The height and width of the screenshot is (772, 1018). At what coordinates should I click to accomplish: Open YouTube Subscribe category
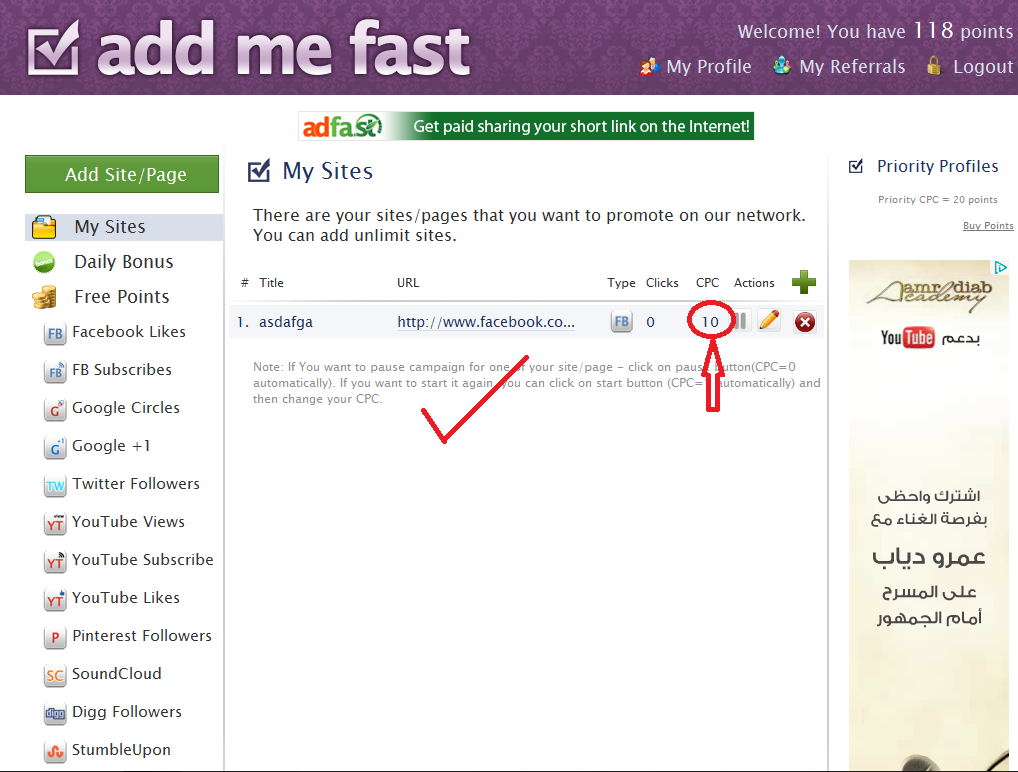[143, 560]
